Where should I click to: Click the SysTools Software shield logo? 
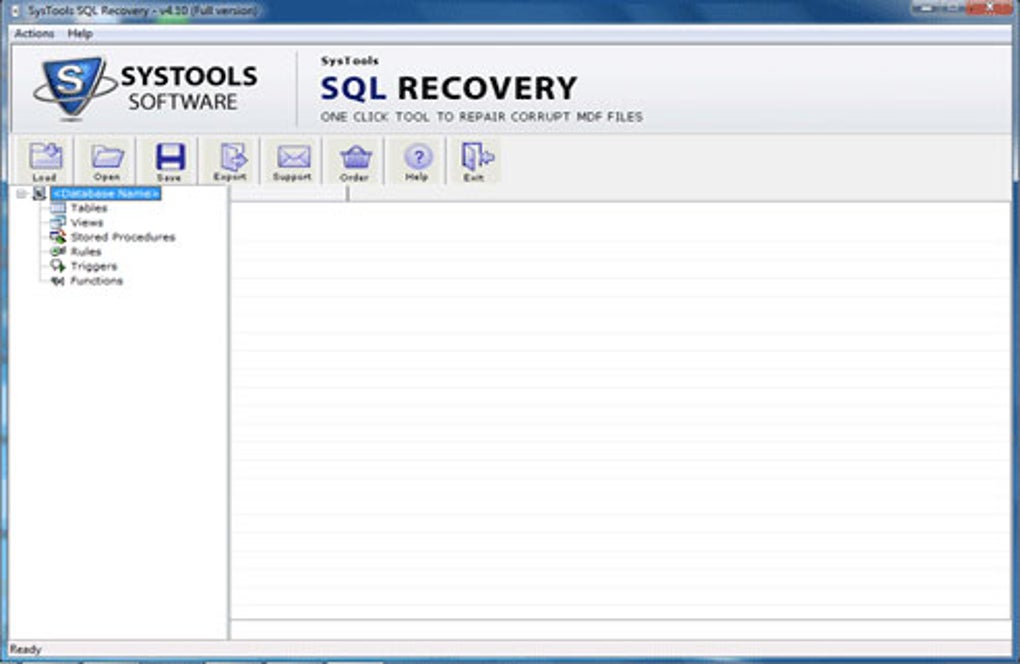[73, 88]
